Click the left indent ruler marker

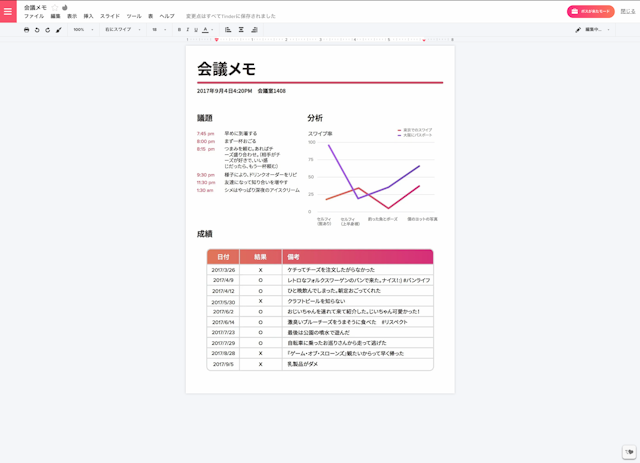[x=216, y=40]
